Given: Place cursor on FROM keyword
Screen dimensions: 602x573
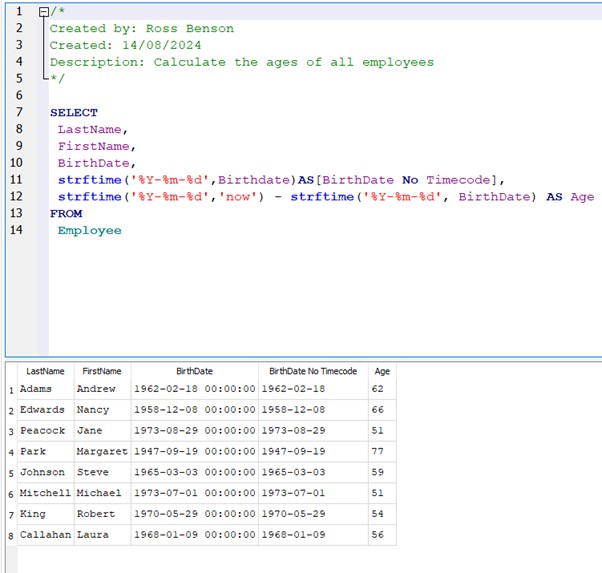Looking at the screenshot, I should point(66,214).
